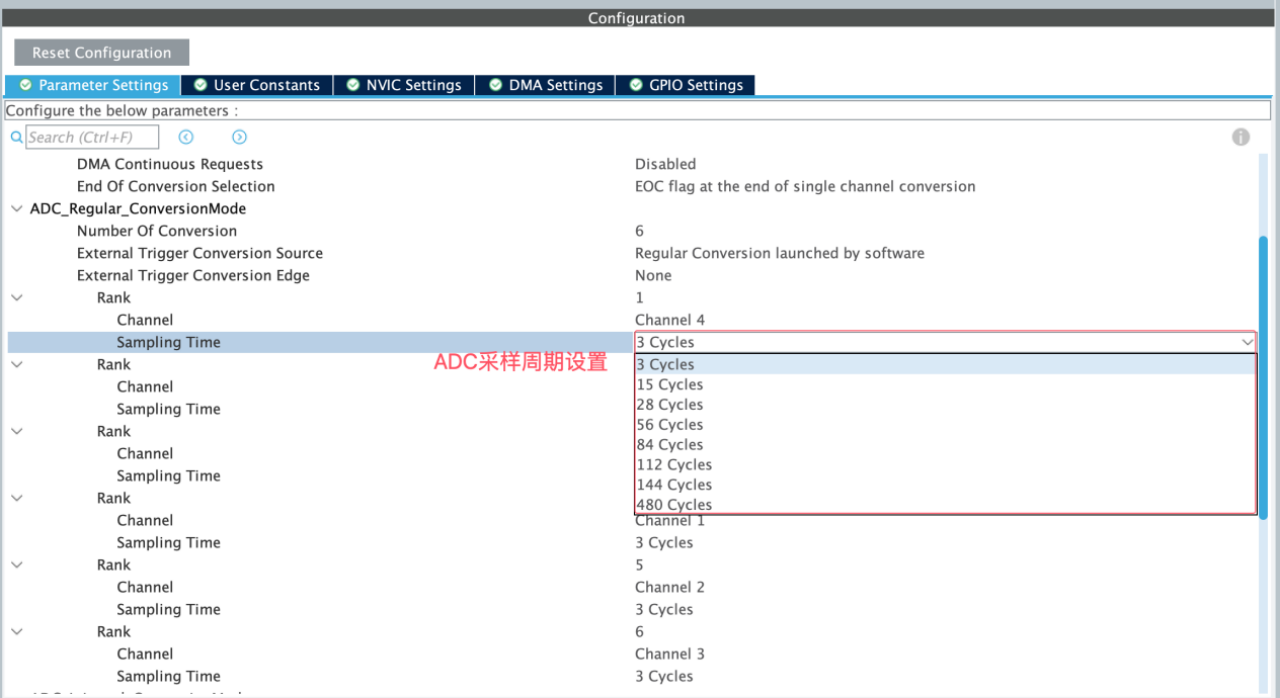This screenshot has width=1280, height=698.
Task: Click the magnifier search icon
Action: tap(16, 137)
